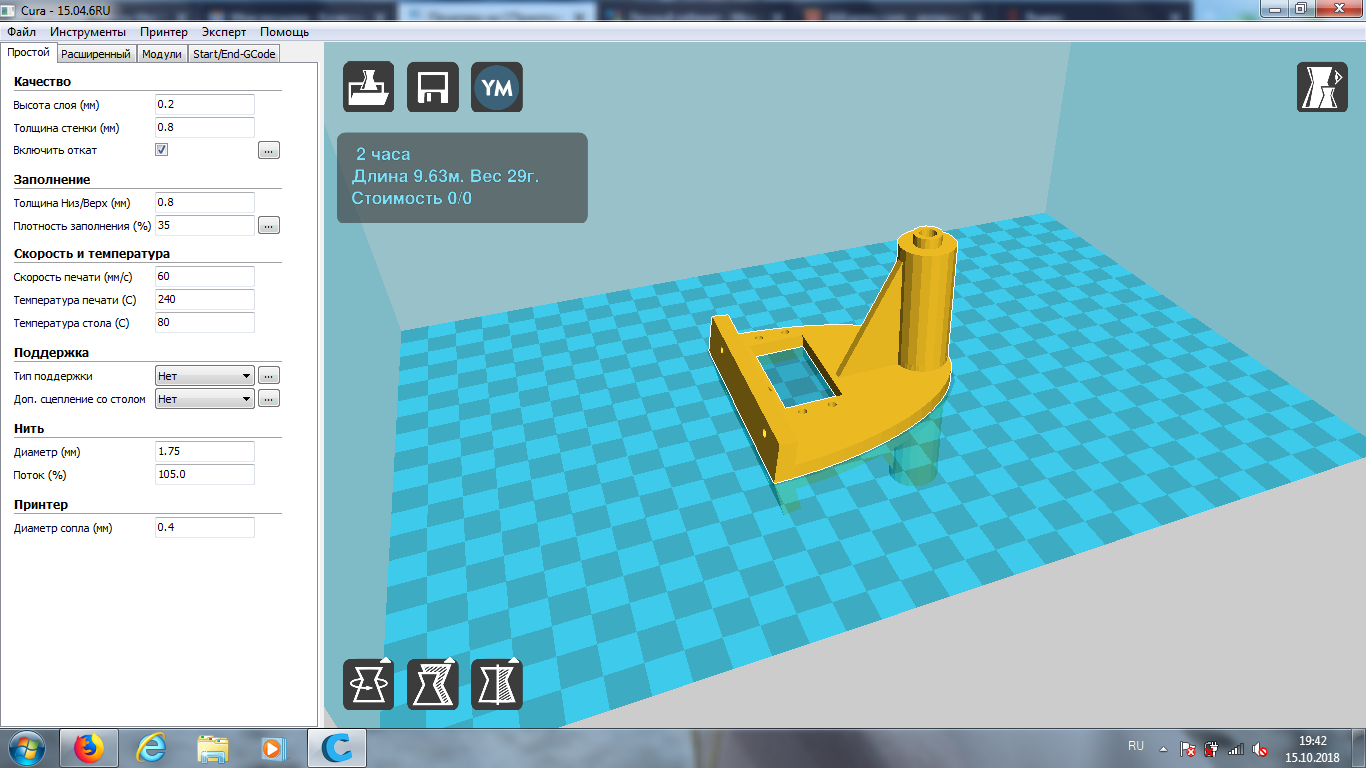The width and height of the screenshot is (1366, 768).
Task: Click the Save toolpath floppy icon
Action: click(x=432, y=87)
